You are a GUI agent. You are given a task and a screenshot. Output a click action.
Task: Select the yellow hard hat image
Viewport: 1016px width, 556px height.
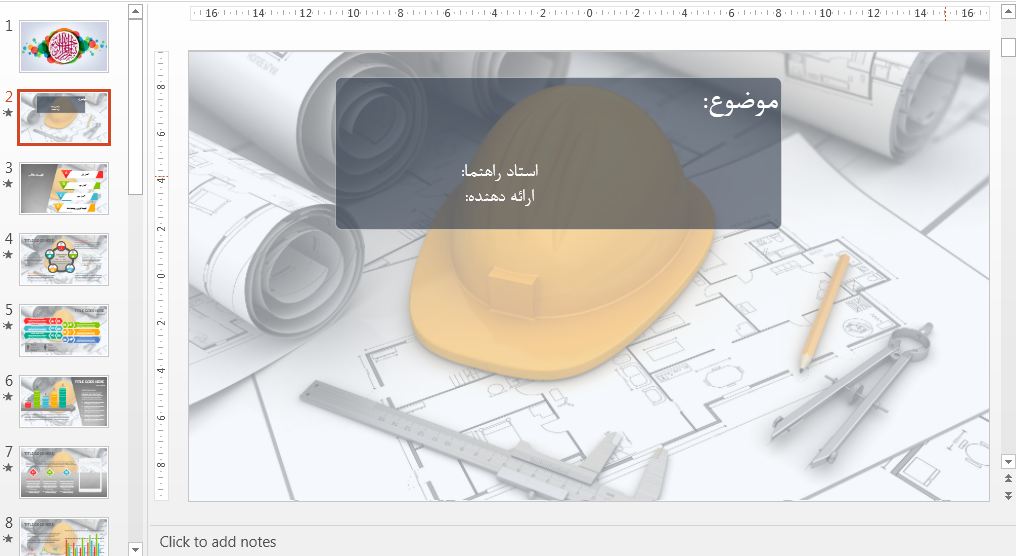[560, 300]
